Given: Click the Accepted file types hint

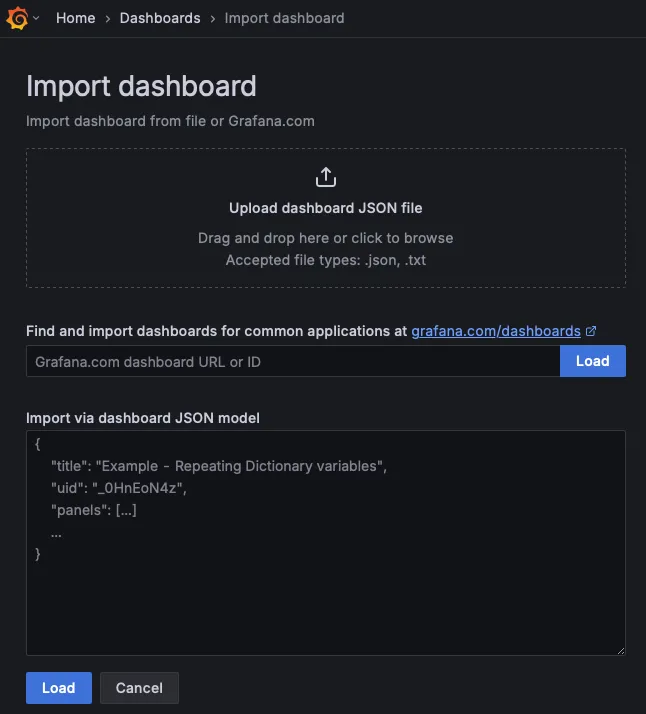Looking at the screenshot, I should pyautogui.click(x=325, y=260).
